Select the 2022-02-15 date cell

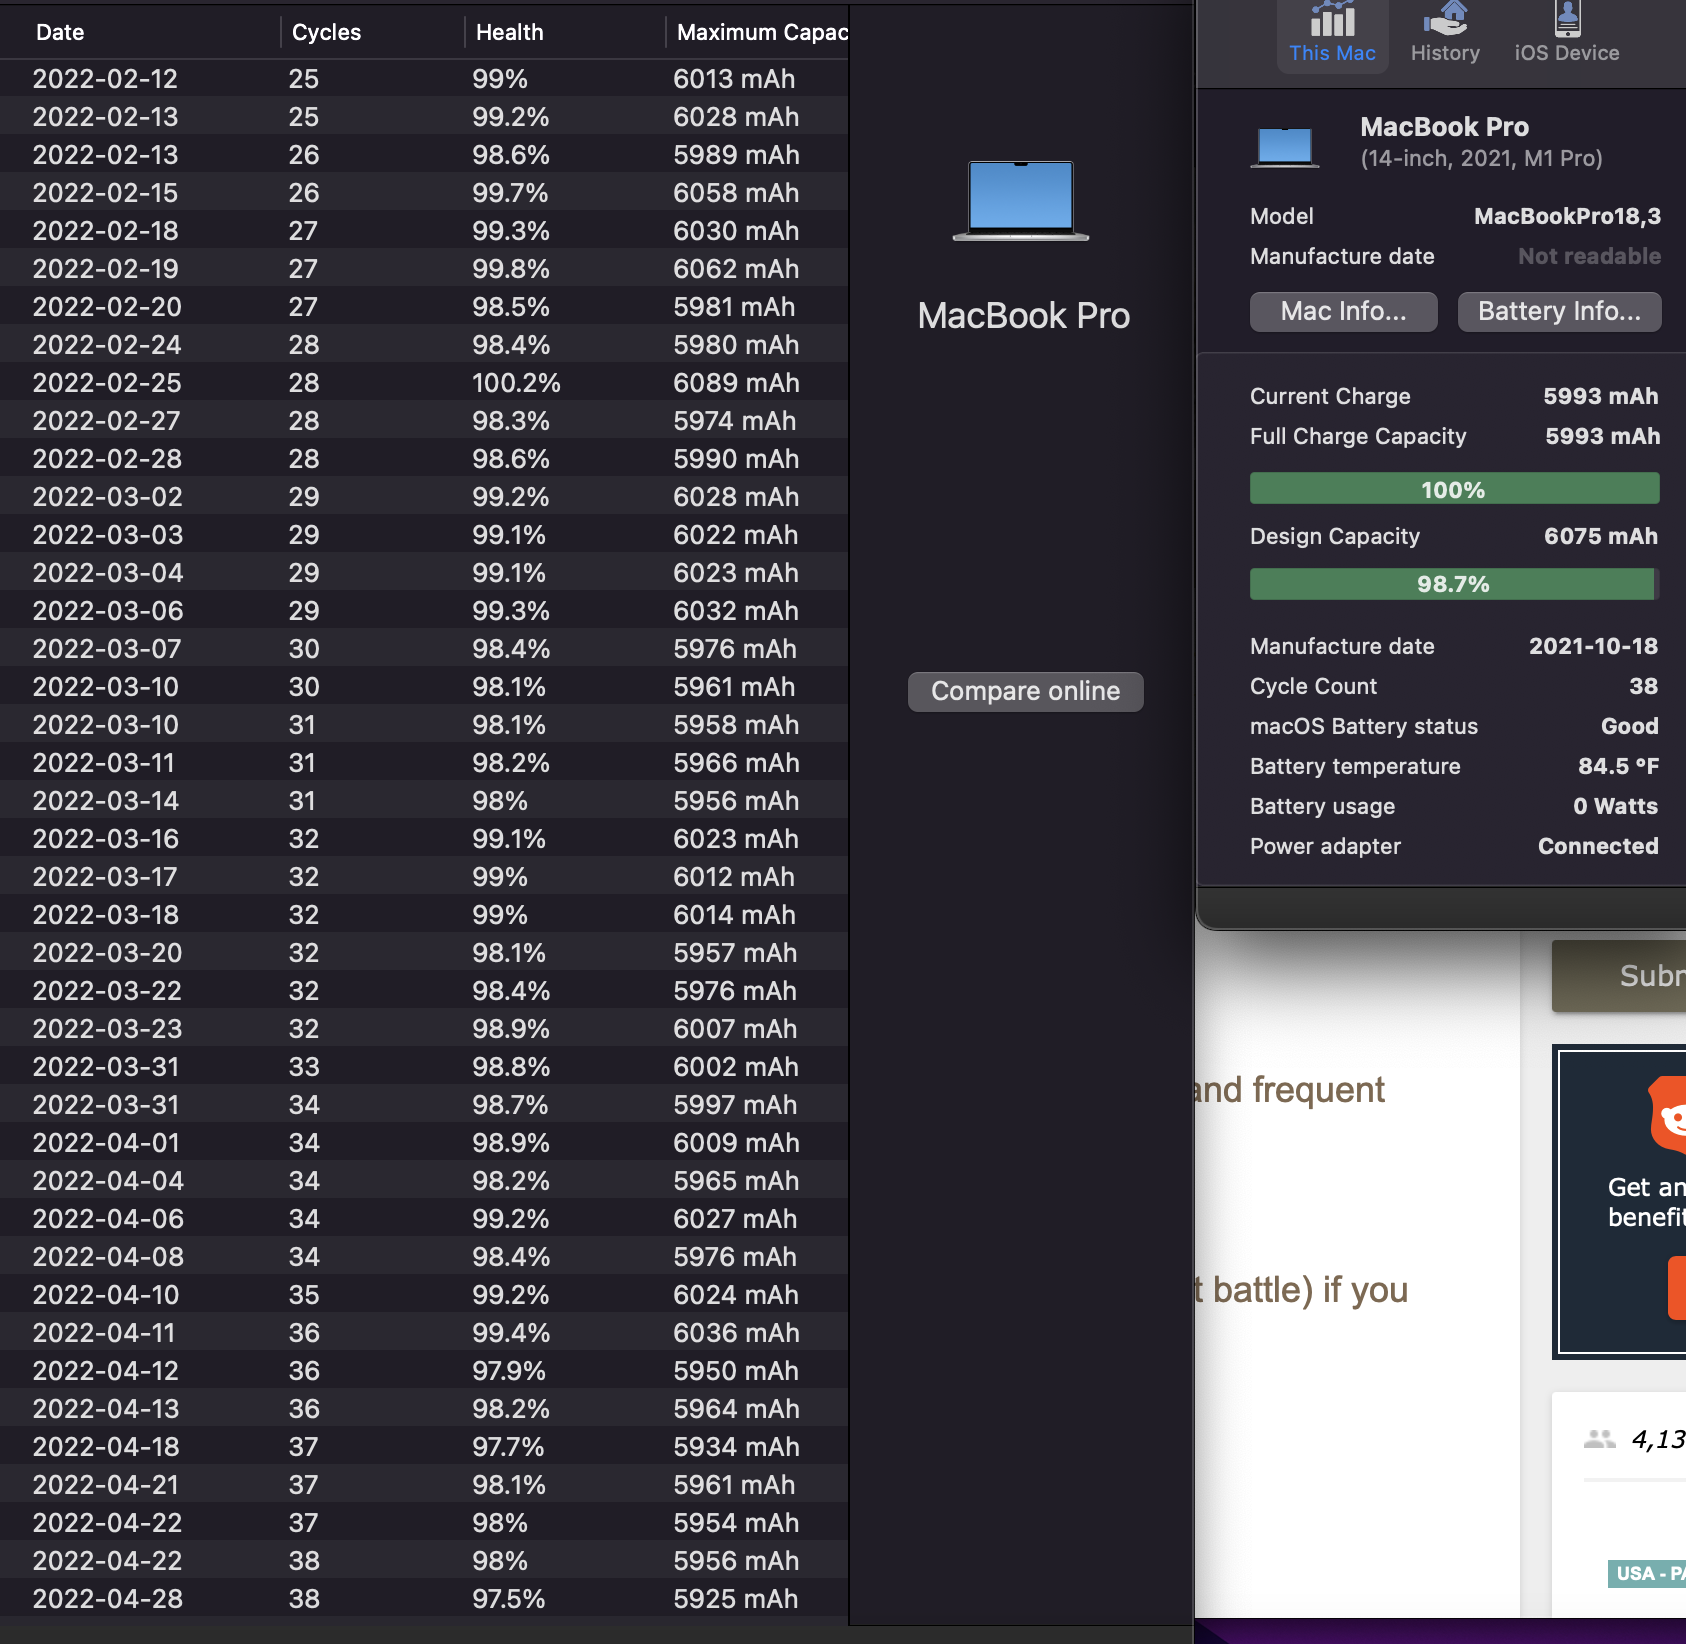coord(105,193)
